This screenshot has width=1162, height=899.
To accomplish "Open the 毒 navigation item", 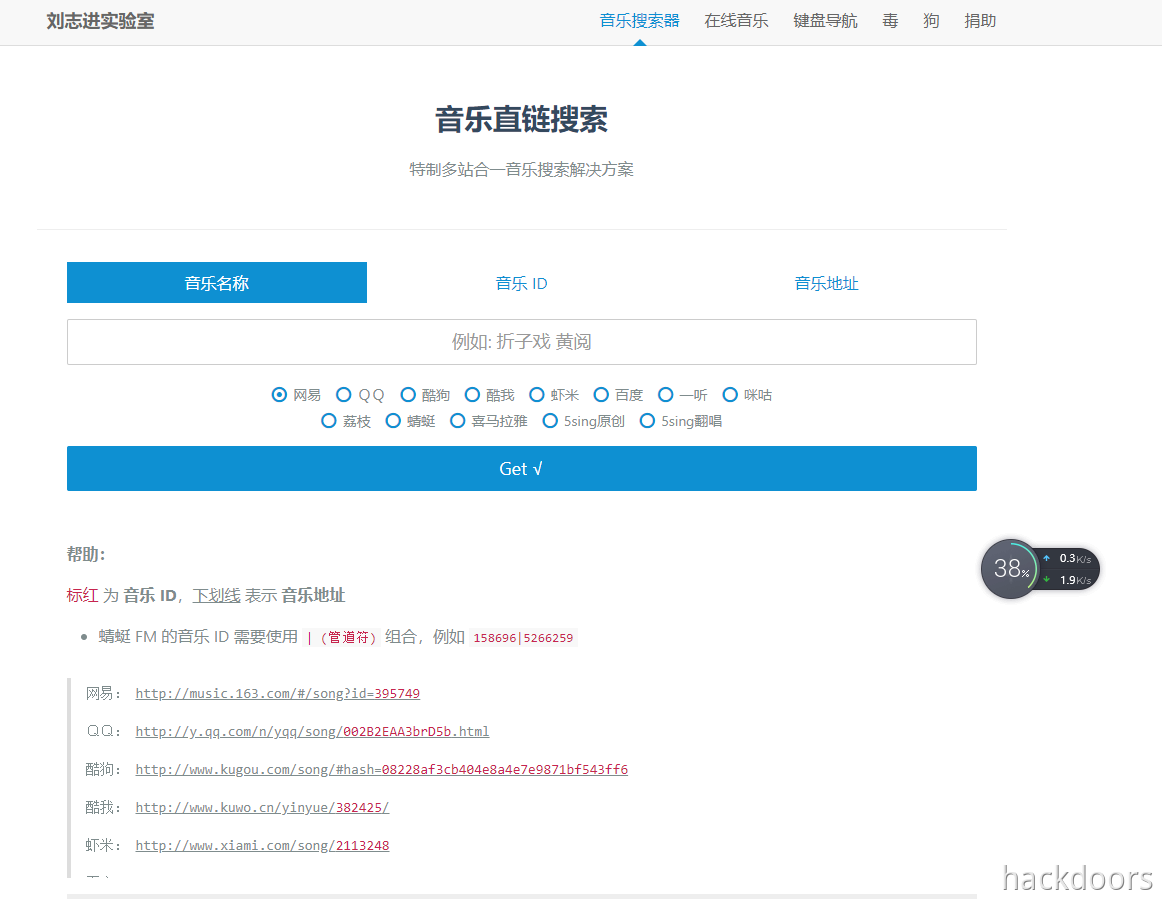I will (890, 21).
